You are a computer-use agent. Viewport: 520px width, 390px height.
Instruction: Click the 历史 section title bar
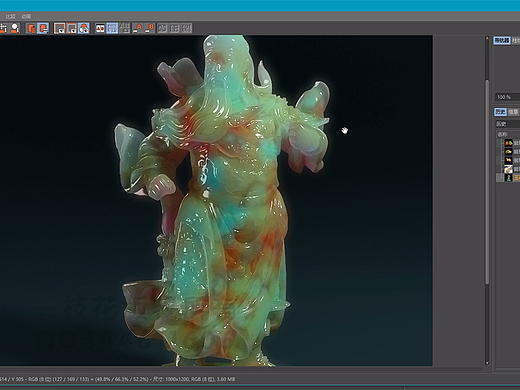[507, 124]
